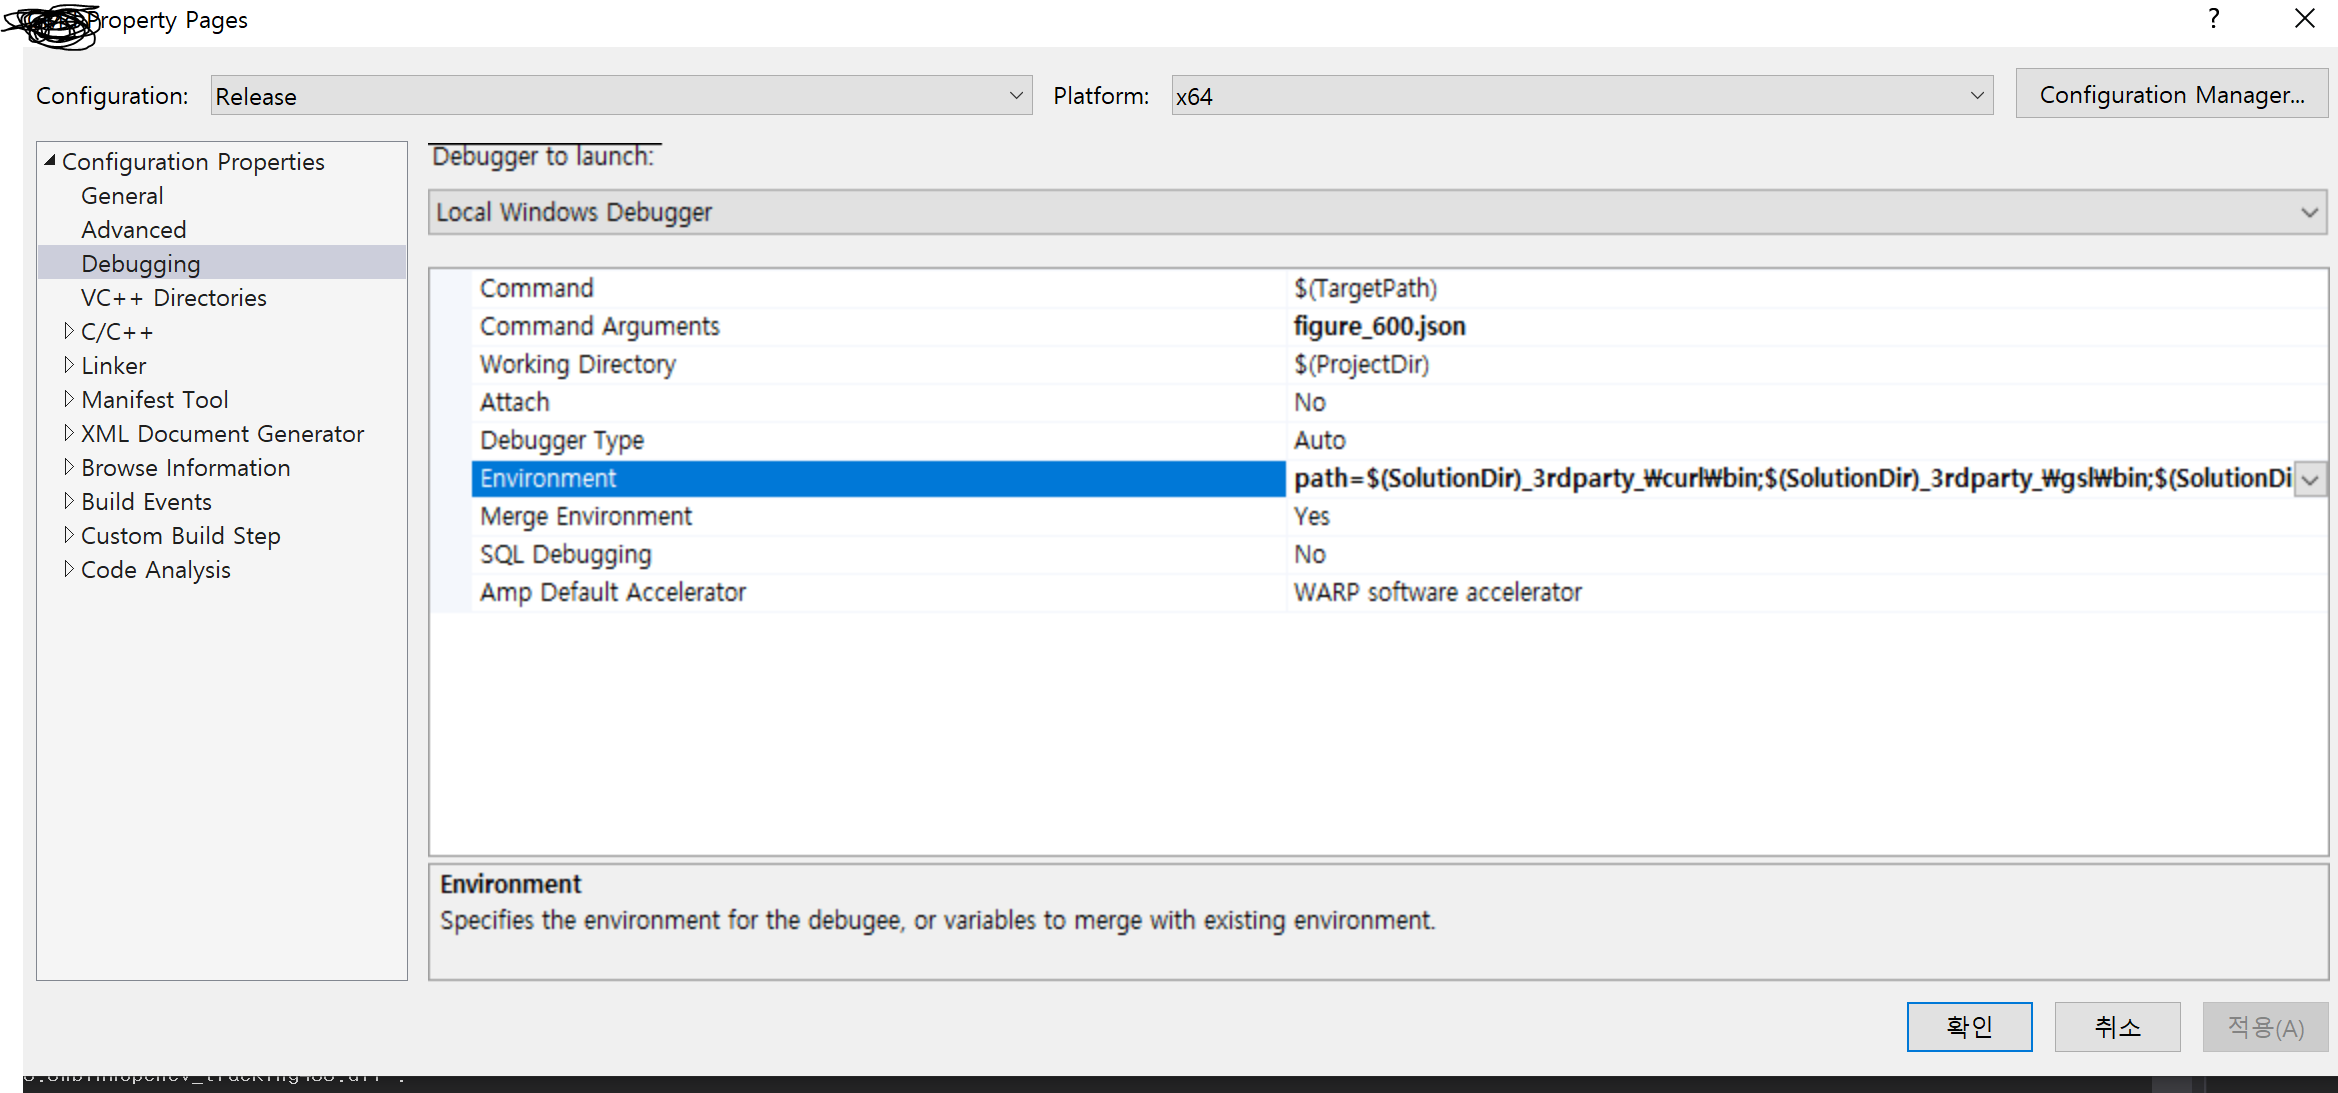This screenshot has height=1093, width=2338.
Task: Click the Environment value dropdown arrow
Action: (x=2310, y=479)
